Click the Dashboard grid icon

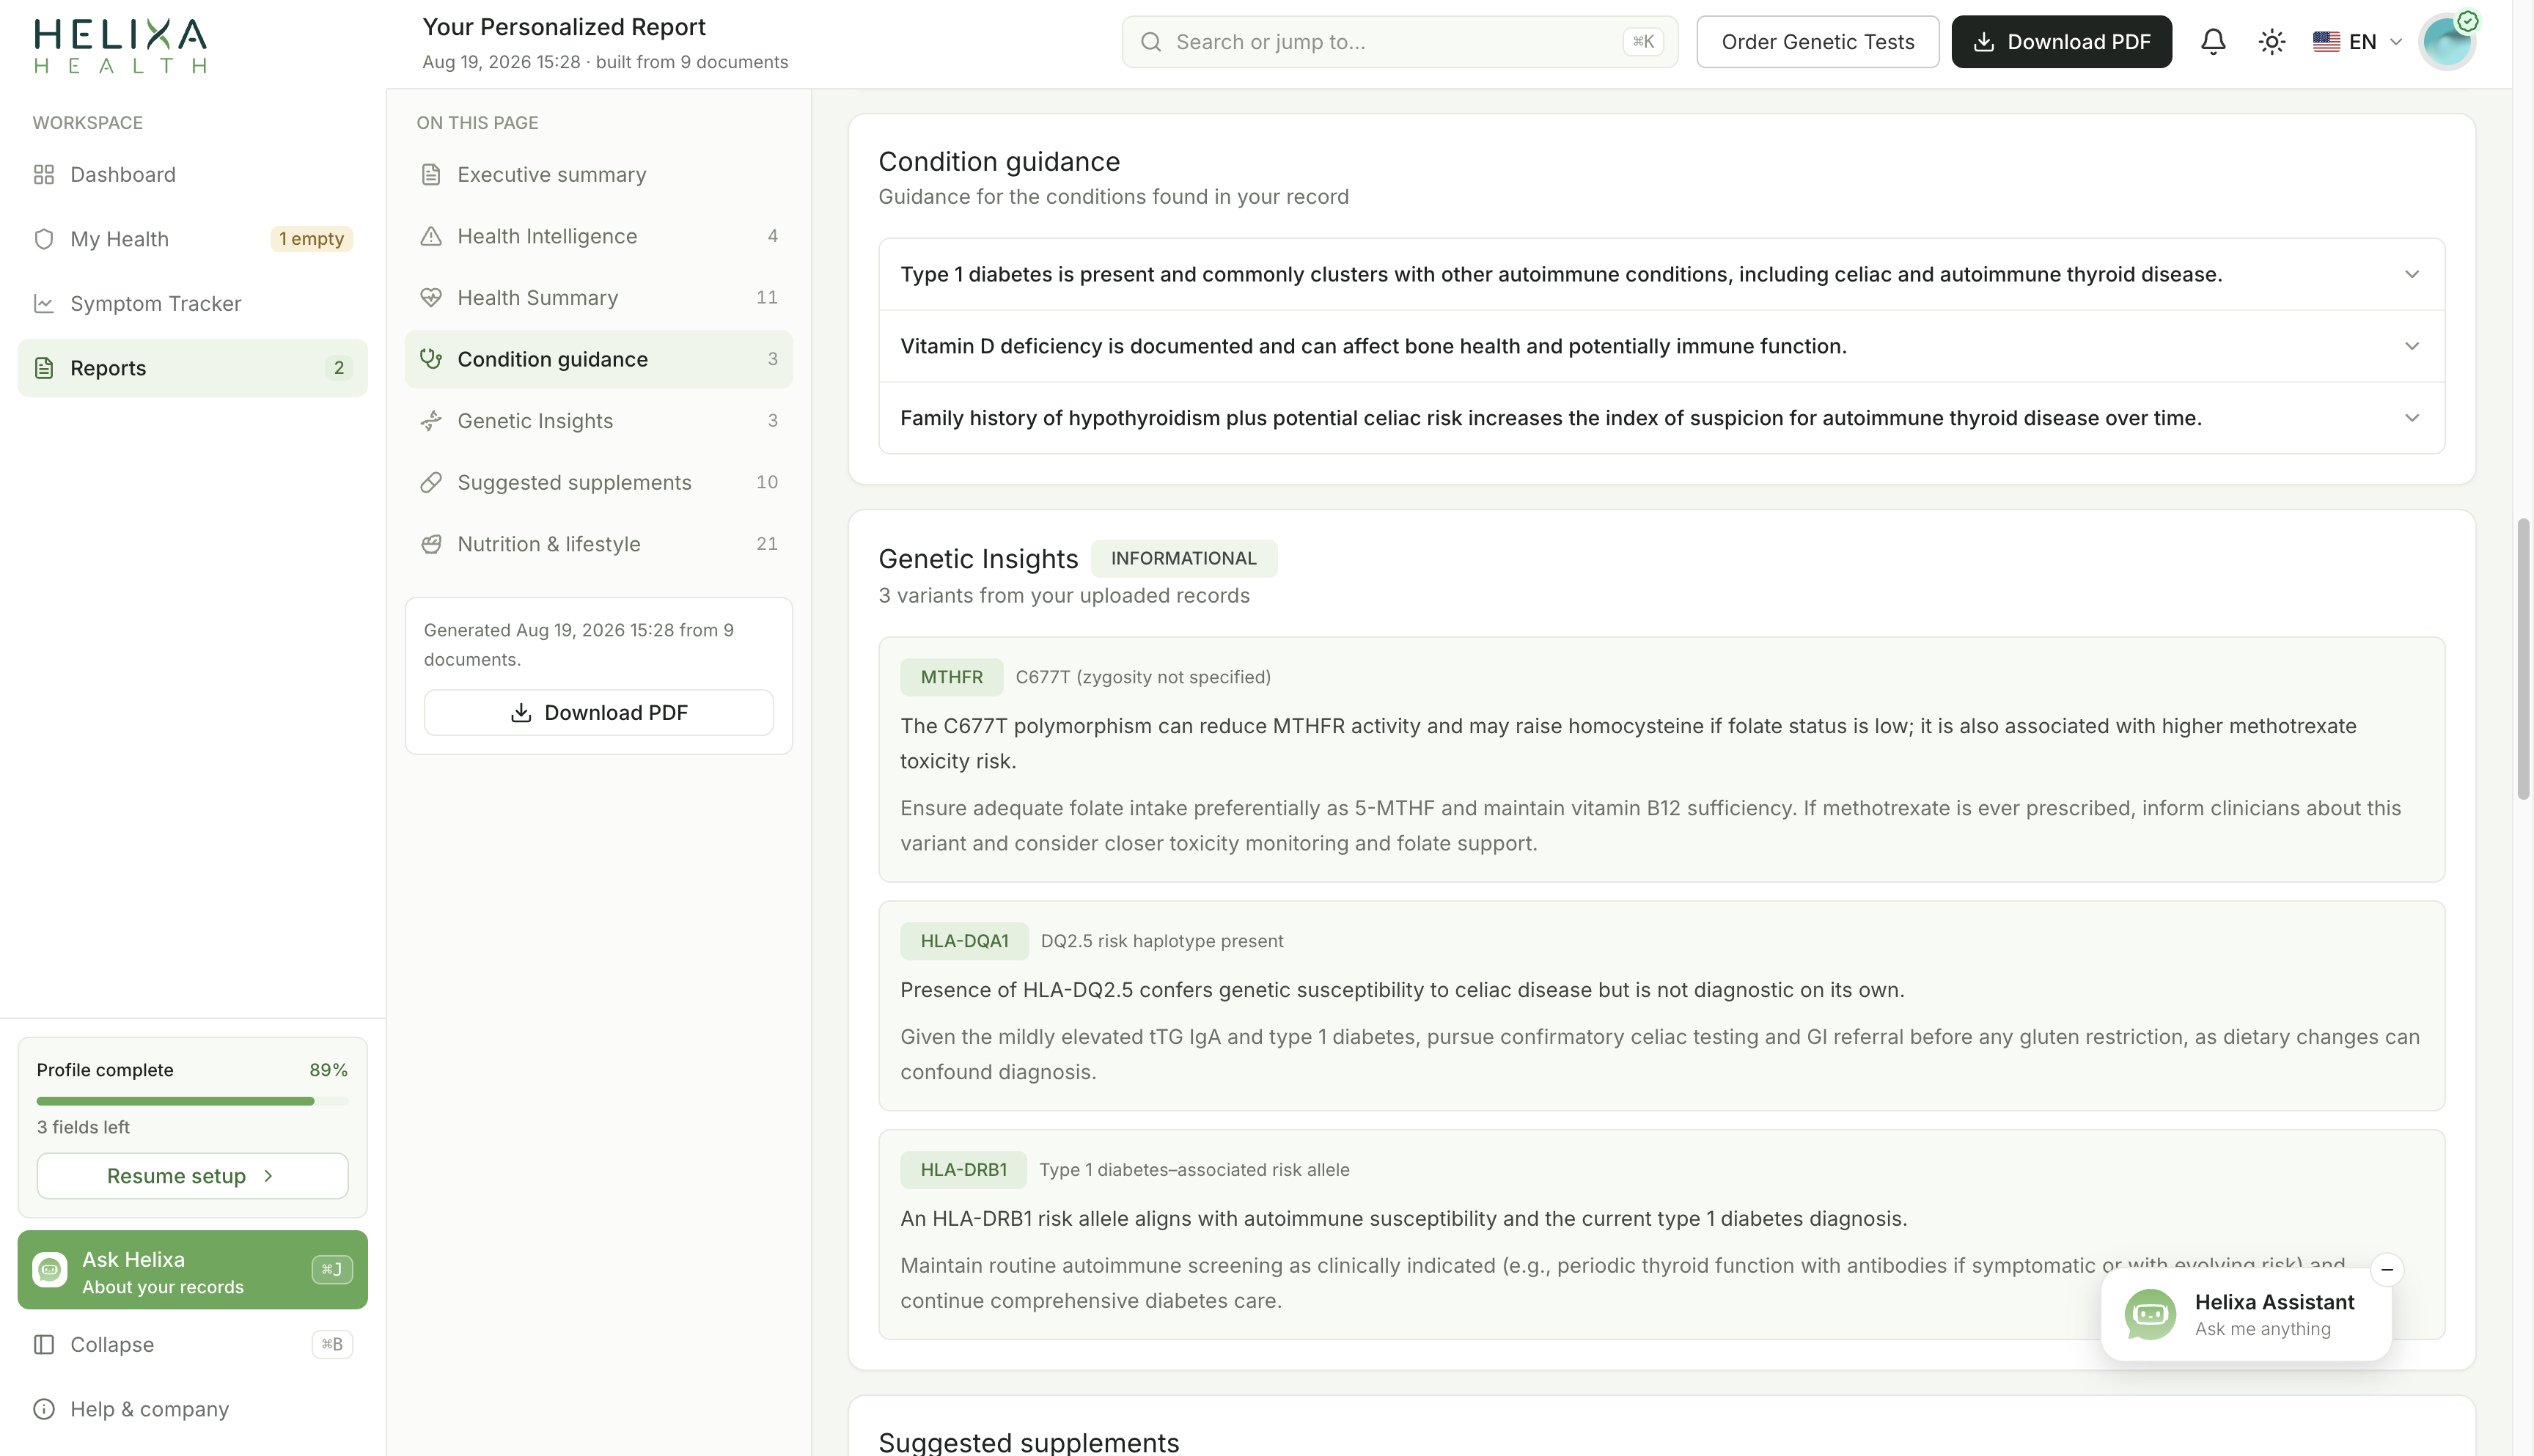point(44,175)
